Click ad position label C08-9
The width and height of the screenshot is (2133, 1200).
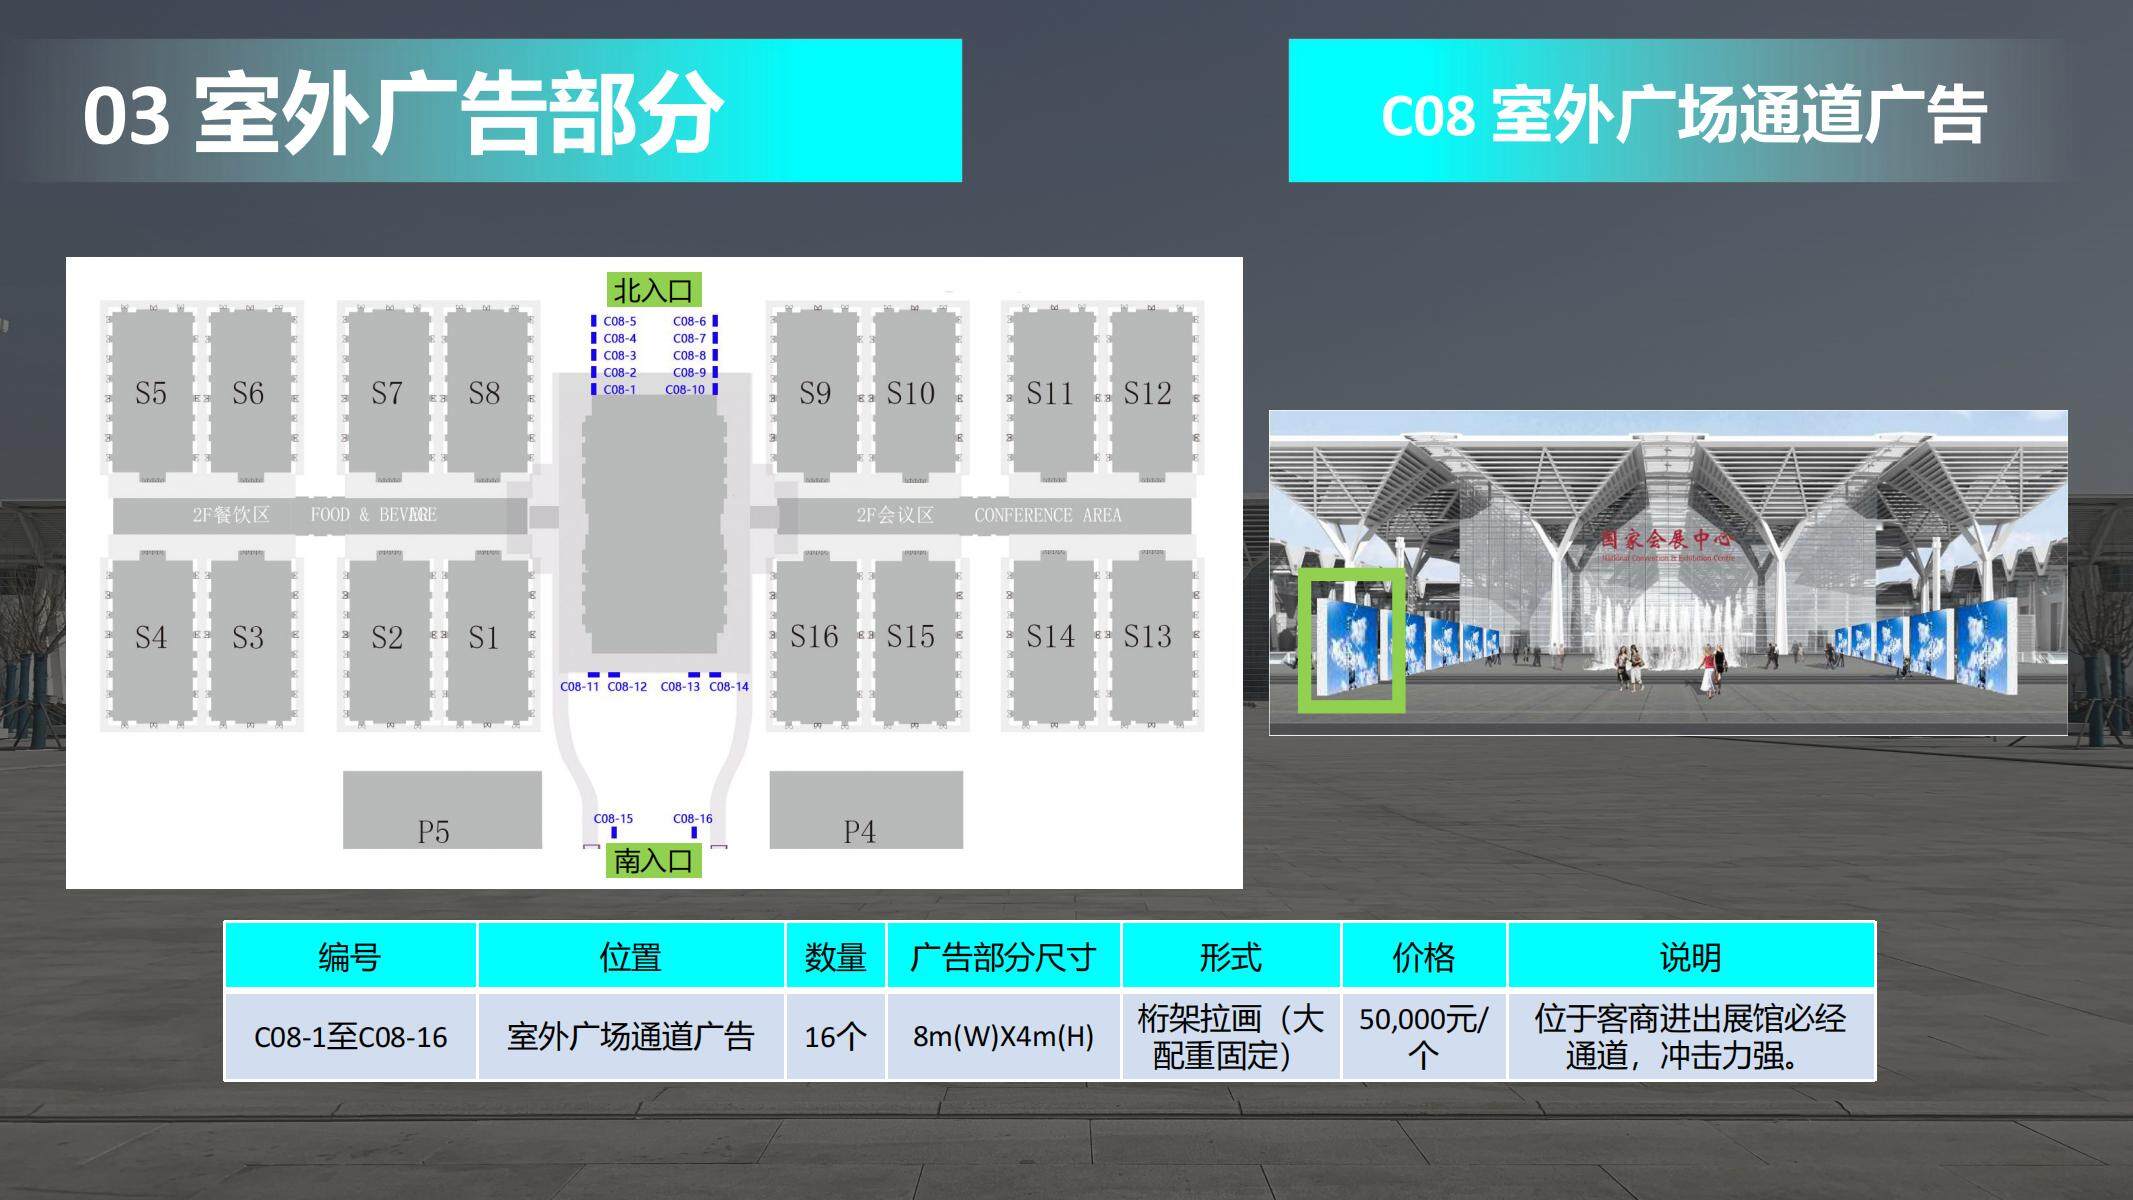(690, 372)
